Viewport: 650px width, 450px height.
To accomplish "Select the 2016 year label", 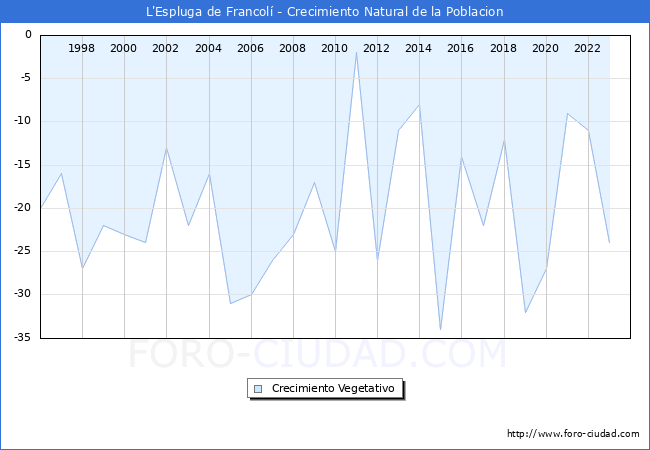I will [460, 48].
